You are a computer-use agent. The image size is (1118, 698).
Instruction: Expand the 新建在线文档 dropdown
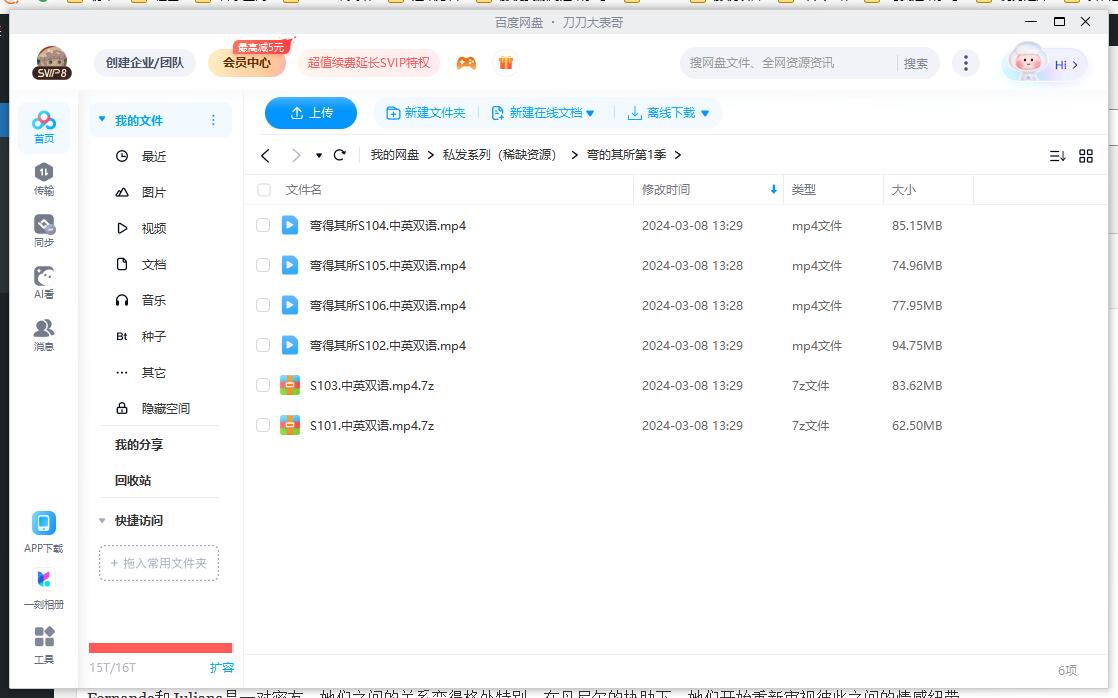590,113
